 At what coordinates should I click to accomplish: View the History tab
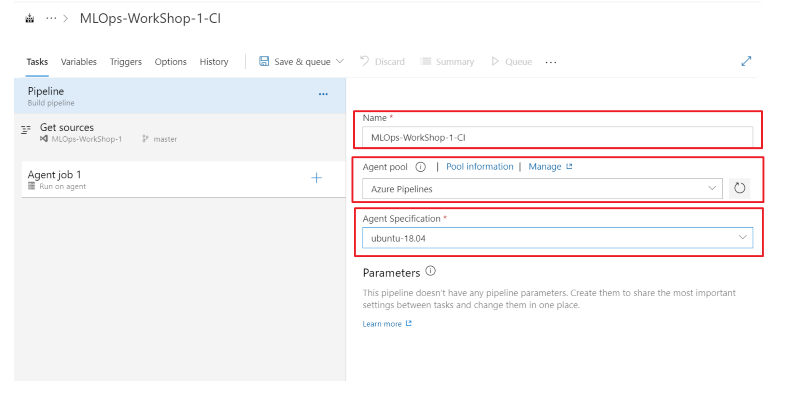click(x=214, y=62)
